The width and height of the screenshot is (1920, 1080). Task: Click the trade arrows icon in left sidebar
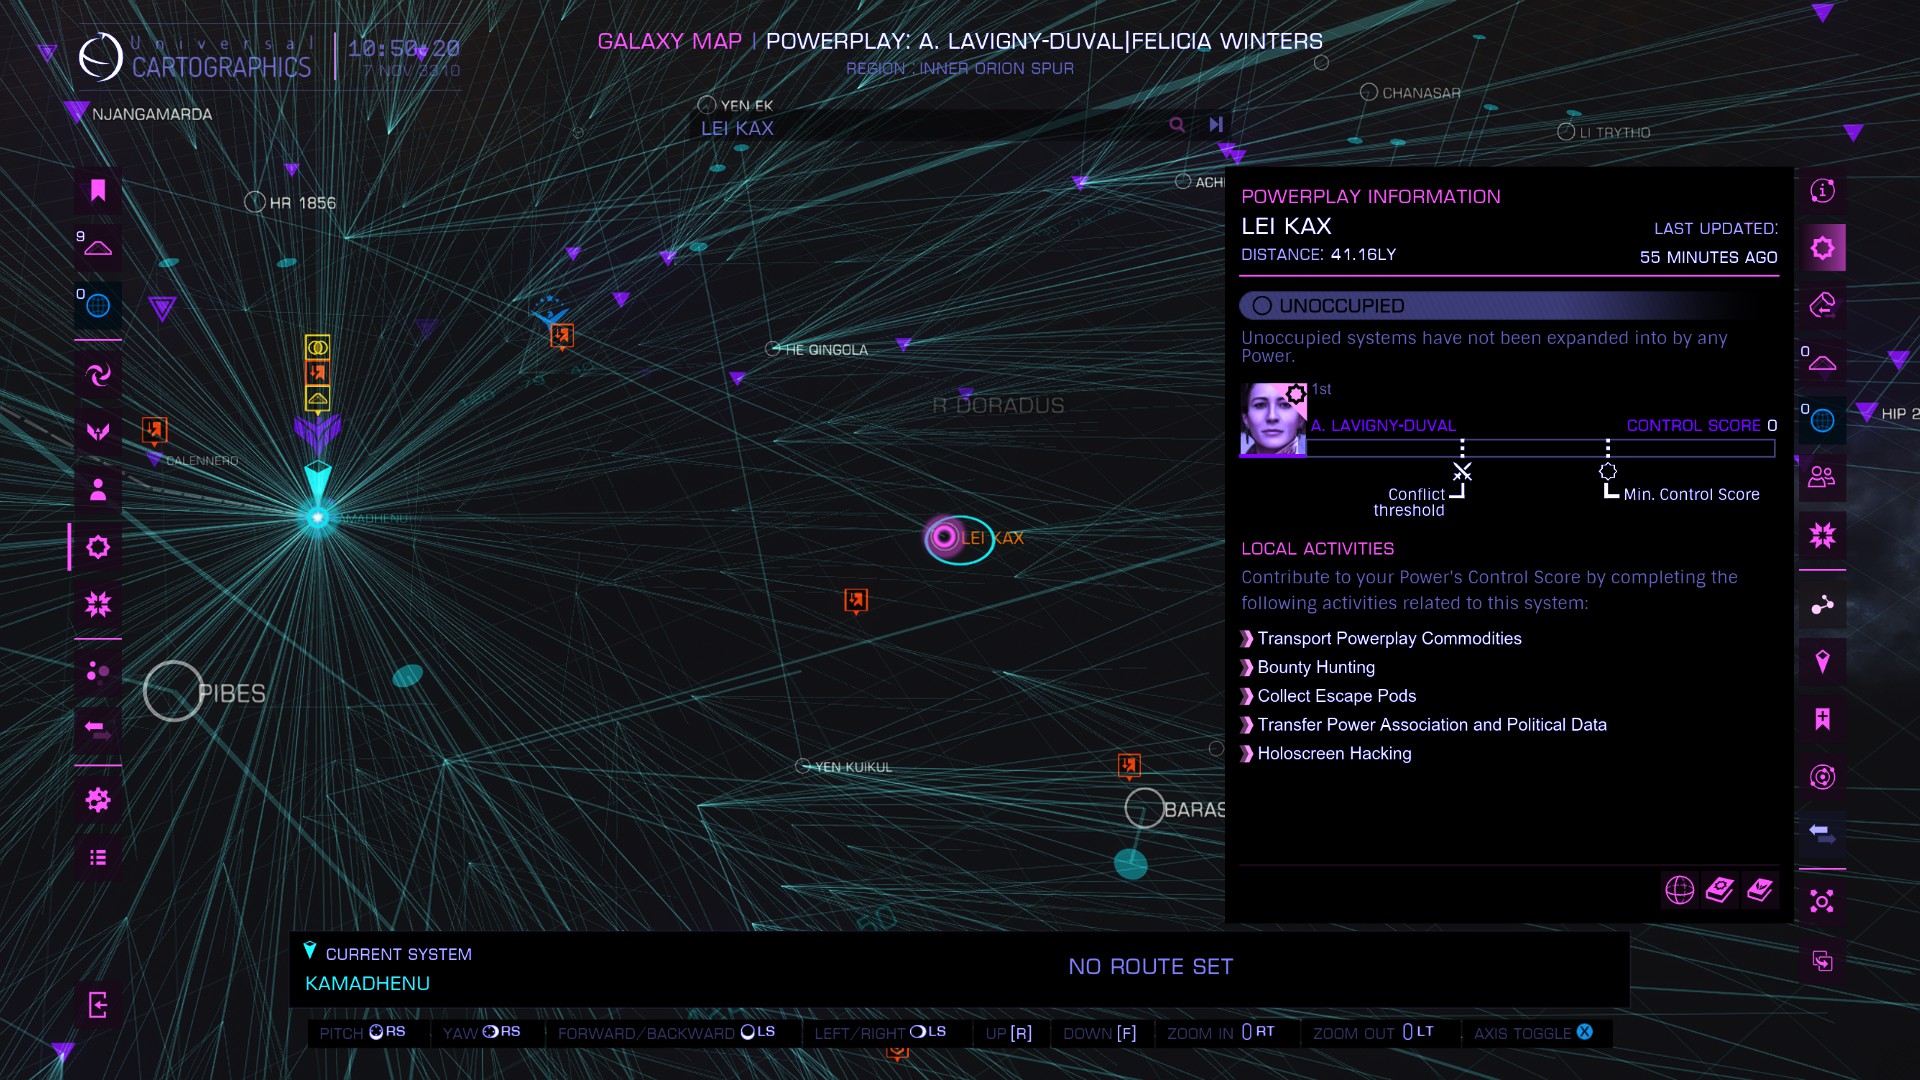[x=98, y=728]
